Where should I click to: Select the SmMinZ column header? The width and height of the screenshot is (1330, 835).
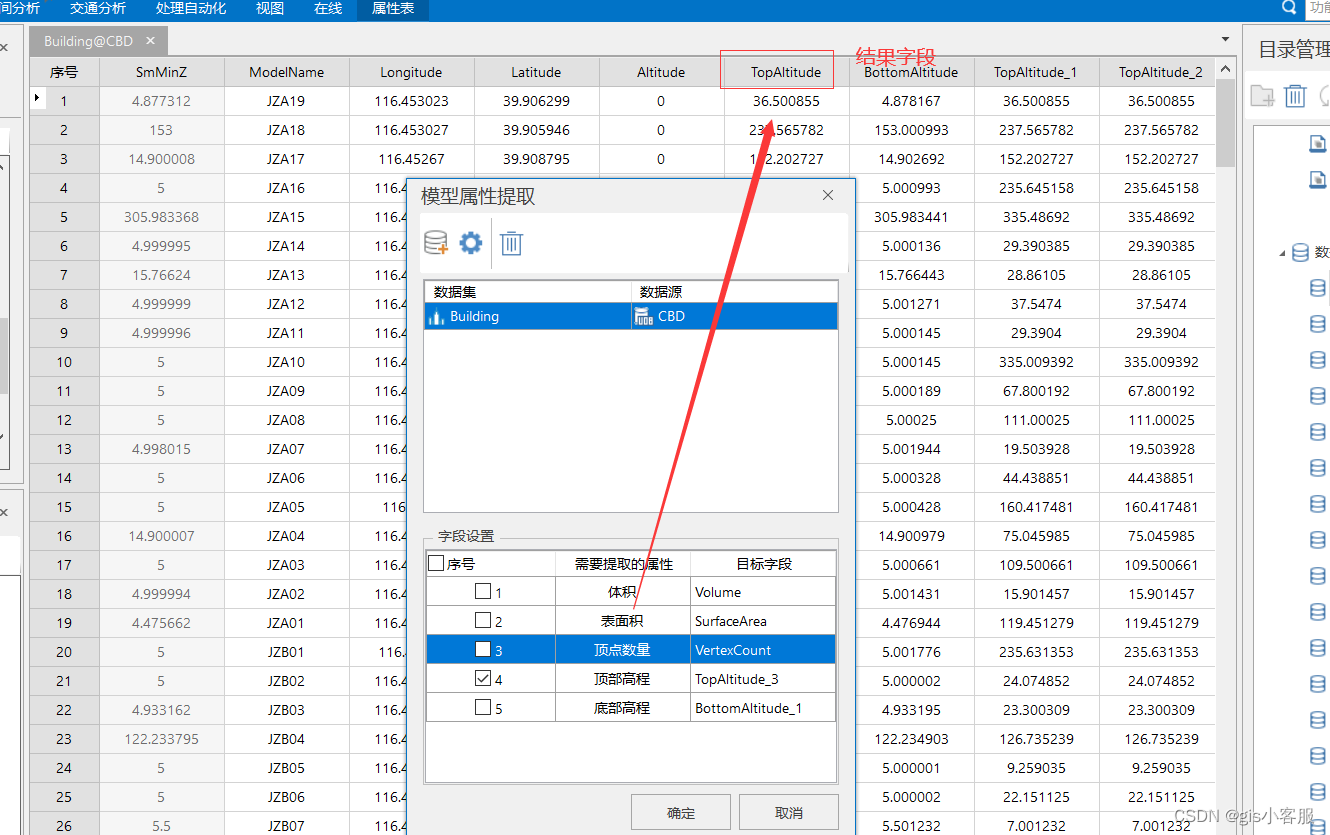[161, 72]
